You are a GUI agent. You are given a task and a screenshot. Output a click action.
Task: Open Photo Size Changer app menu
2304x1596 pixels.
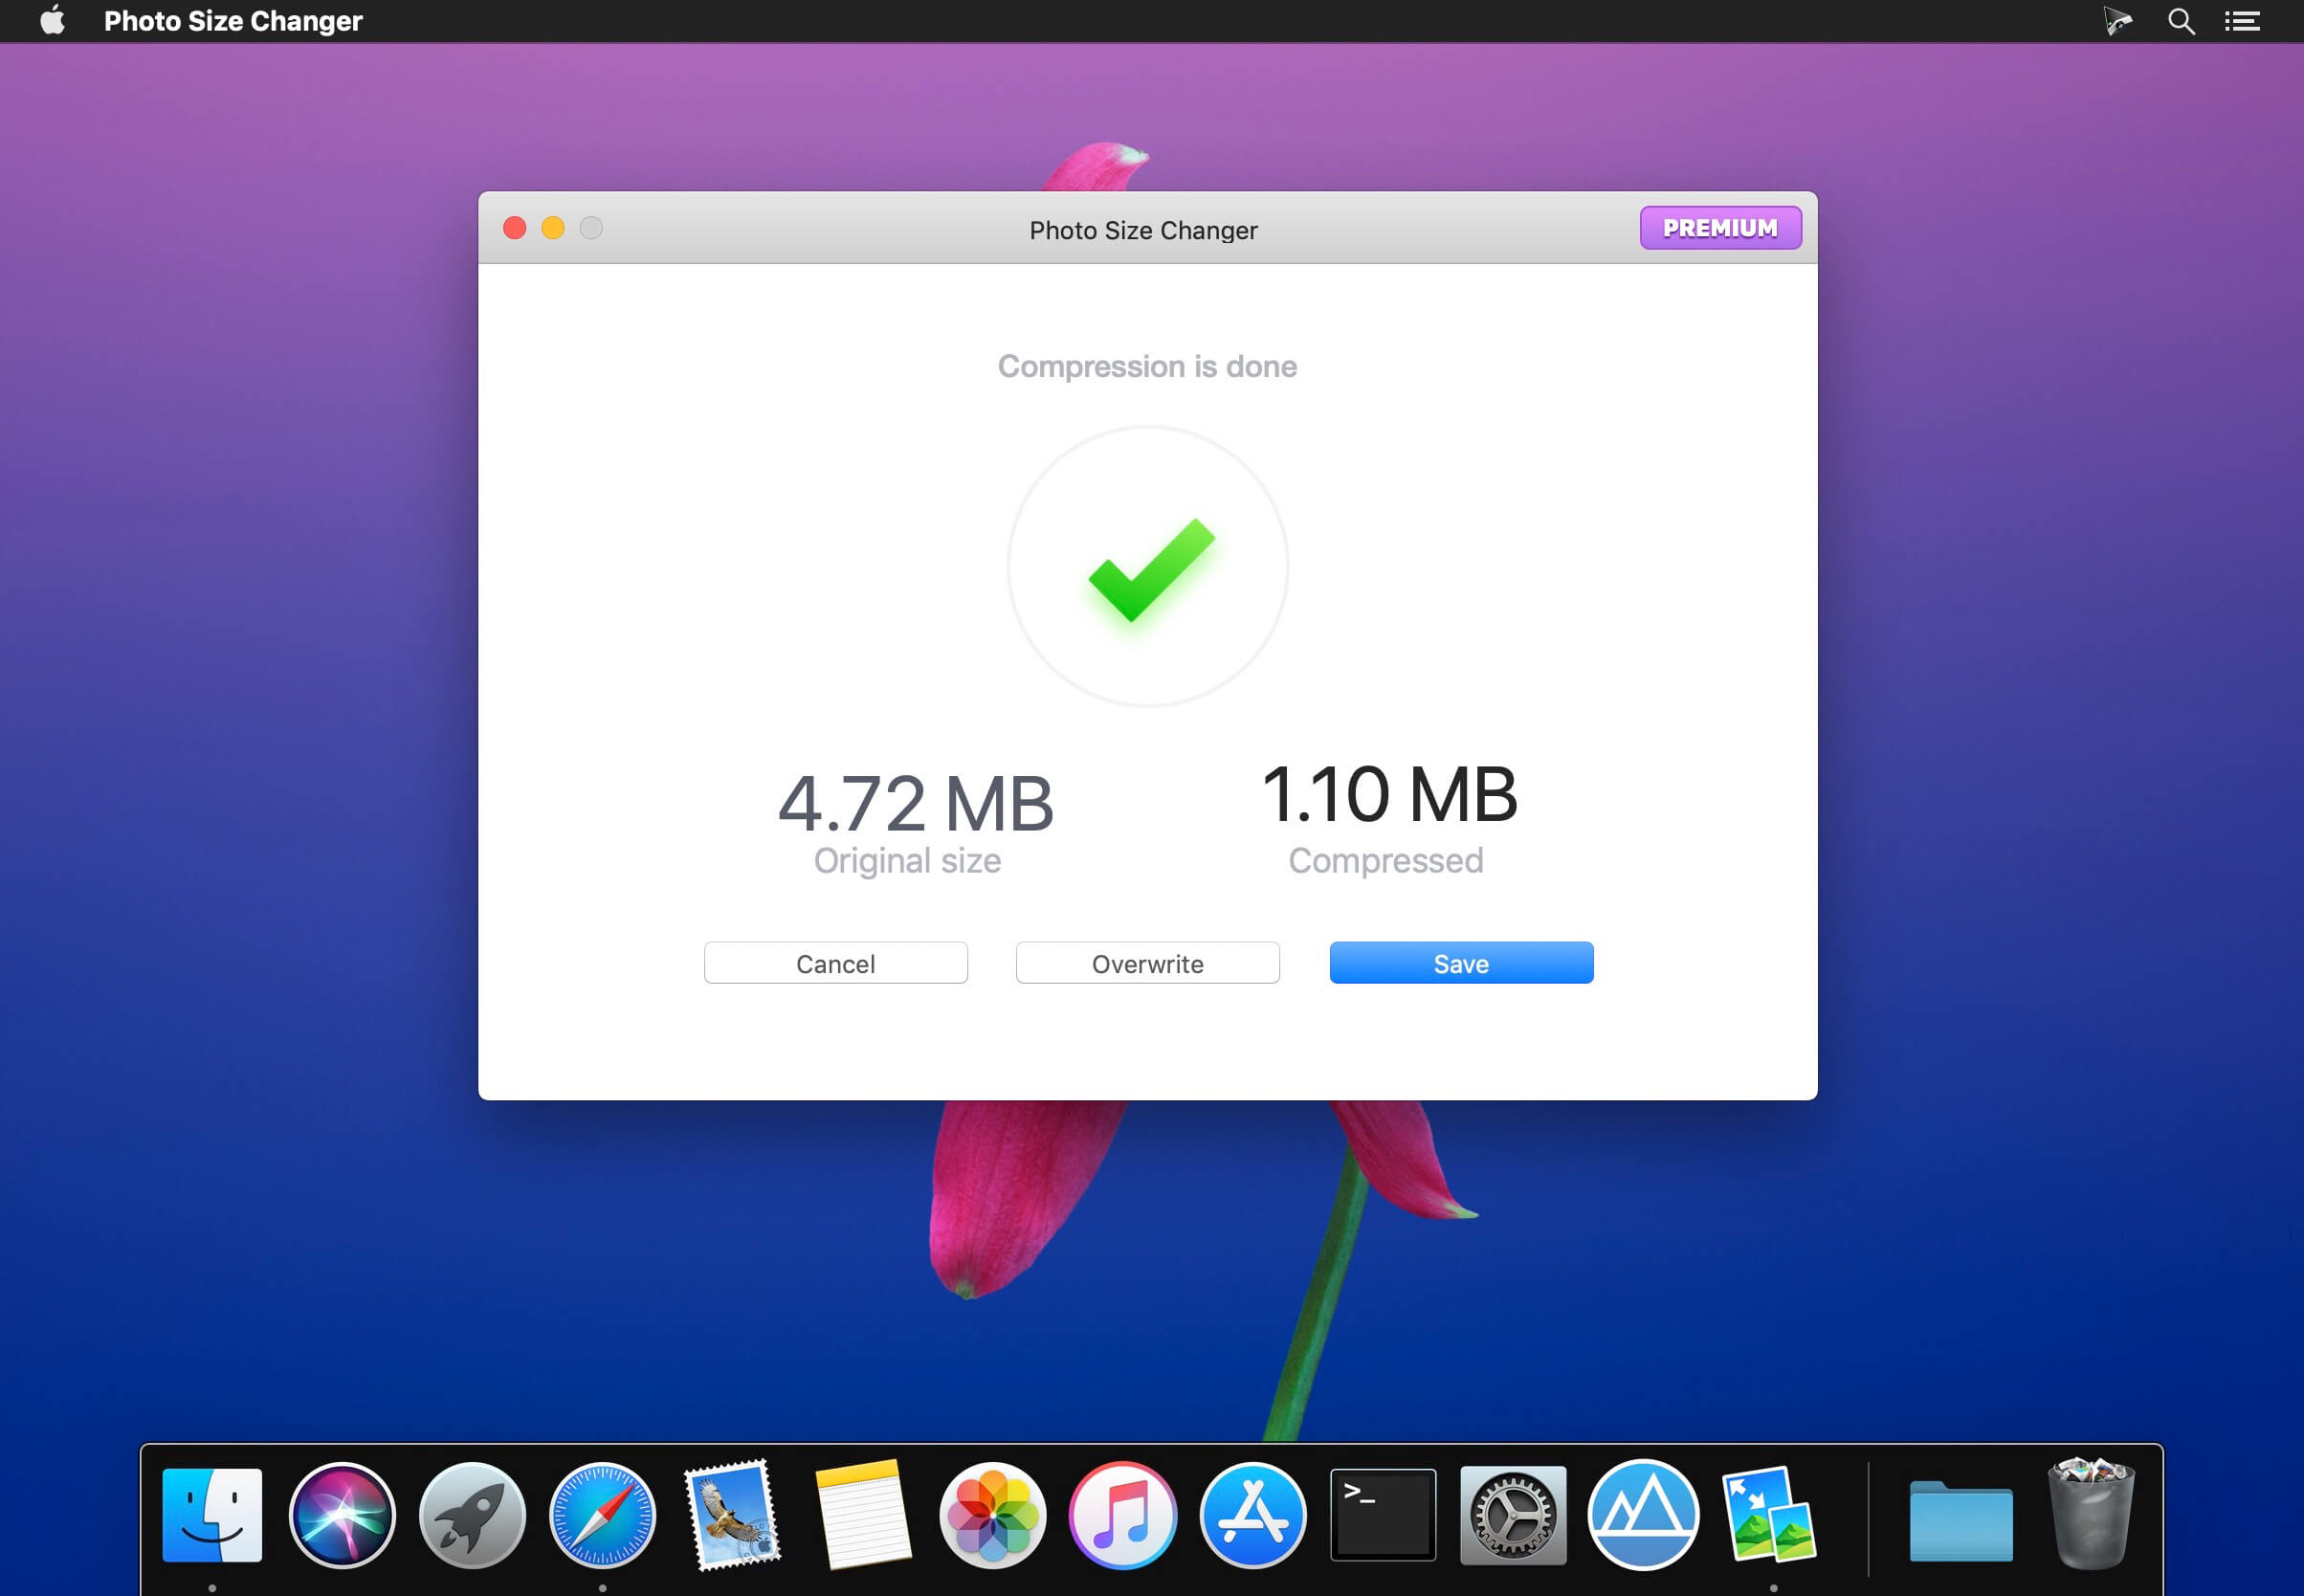pyautogui.click(x=232, y=21)
